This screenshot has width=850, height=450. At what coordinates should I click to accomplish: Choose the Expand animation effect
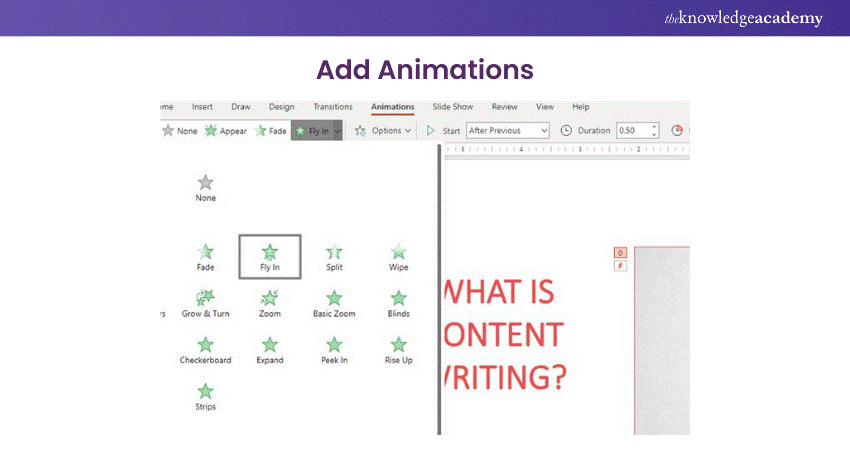coord(269,348)
